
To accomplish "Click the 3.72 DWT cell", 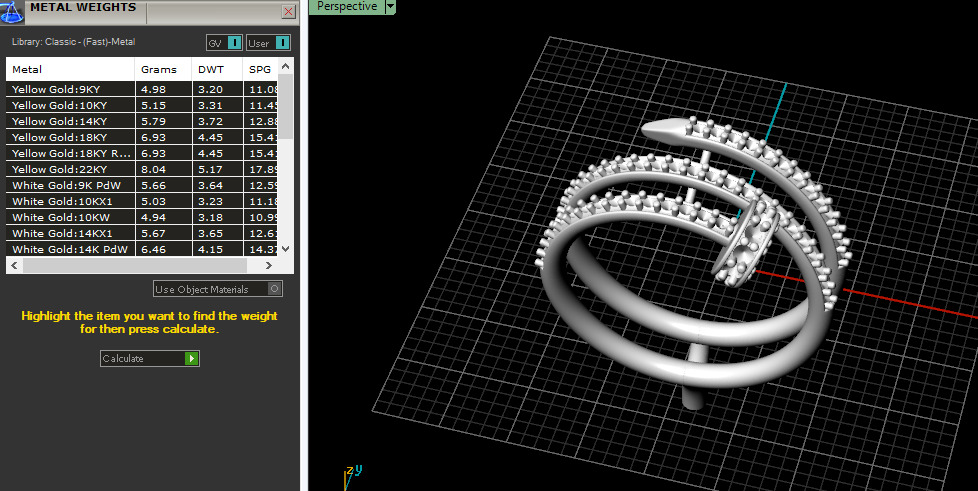I will click(217, 121).
